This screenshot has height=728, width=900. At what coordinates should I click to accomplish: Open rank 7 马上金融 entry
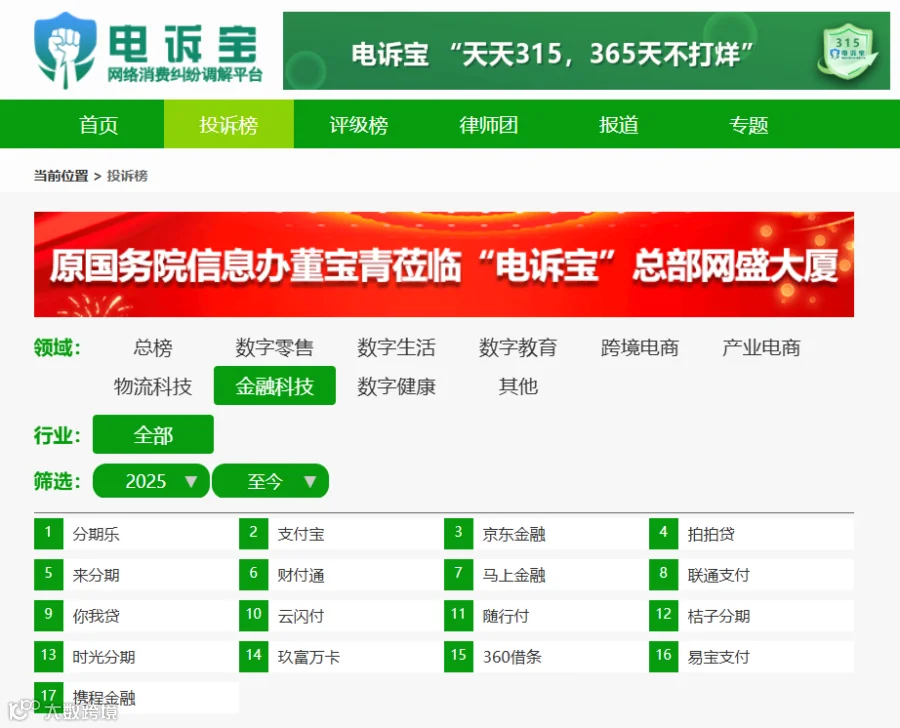tap(546, 575)
